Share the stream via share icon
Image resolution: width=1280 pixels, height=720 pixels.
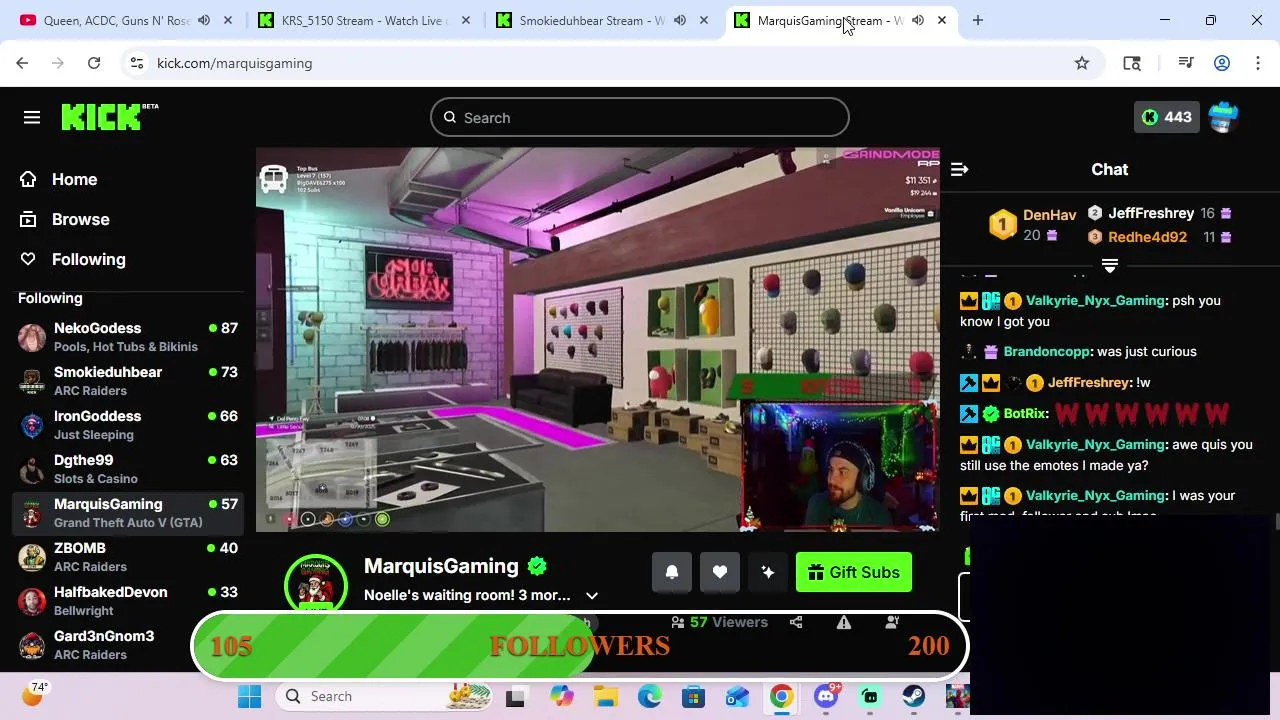tap(796, 622)
